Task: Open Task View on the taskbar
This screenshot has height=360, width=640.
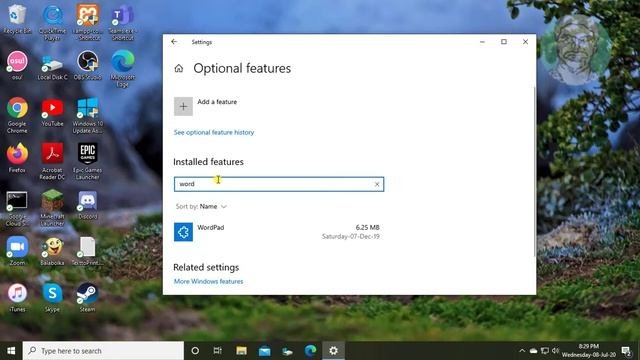Action: (x=218, y=351)
